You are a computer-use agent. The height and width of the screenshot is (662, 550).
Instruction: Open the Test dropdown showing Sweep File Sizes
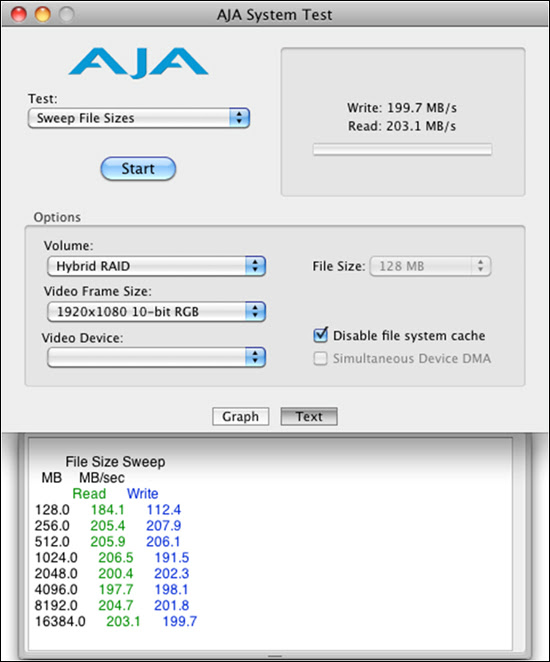pos(139,118)
